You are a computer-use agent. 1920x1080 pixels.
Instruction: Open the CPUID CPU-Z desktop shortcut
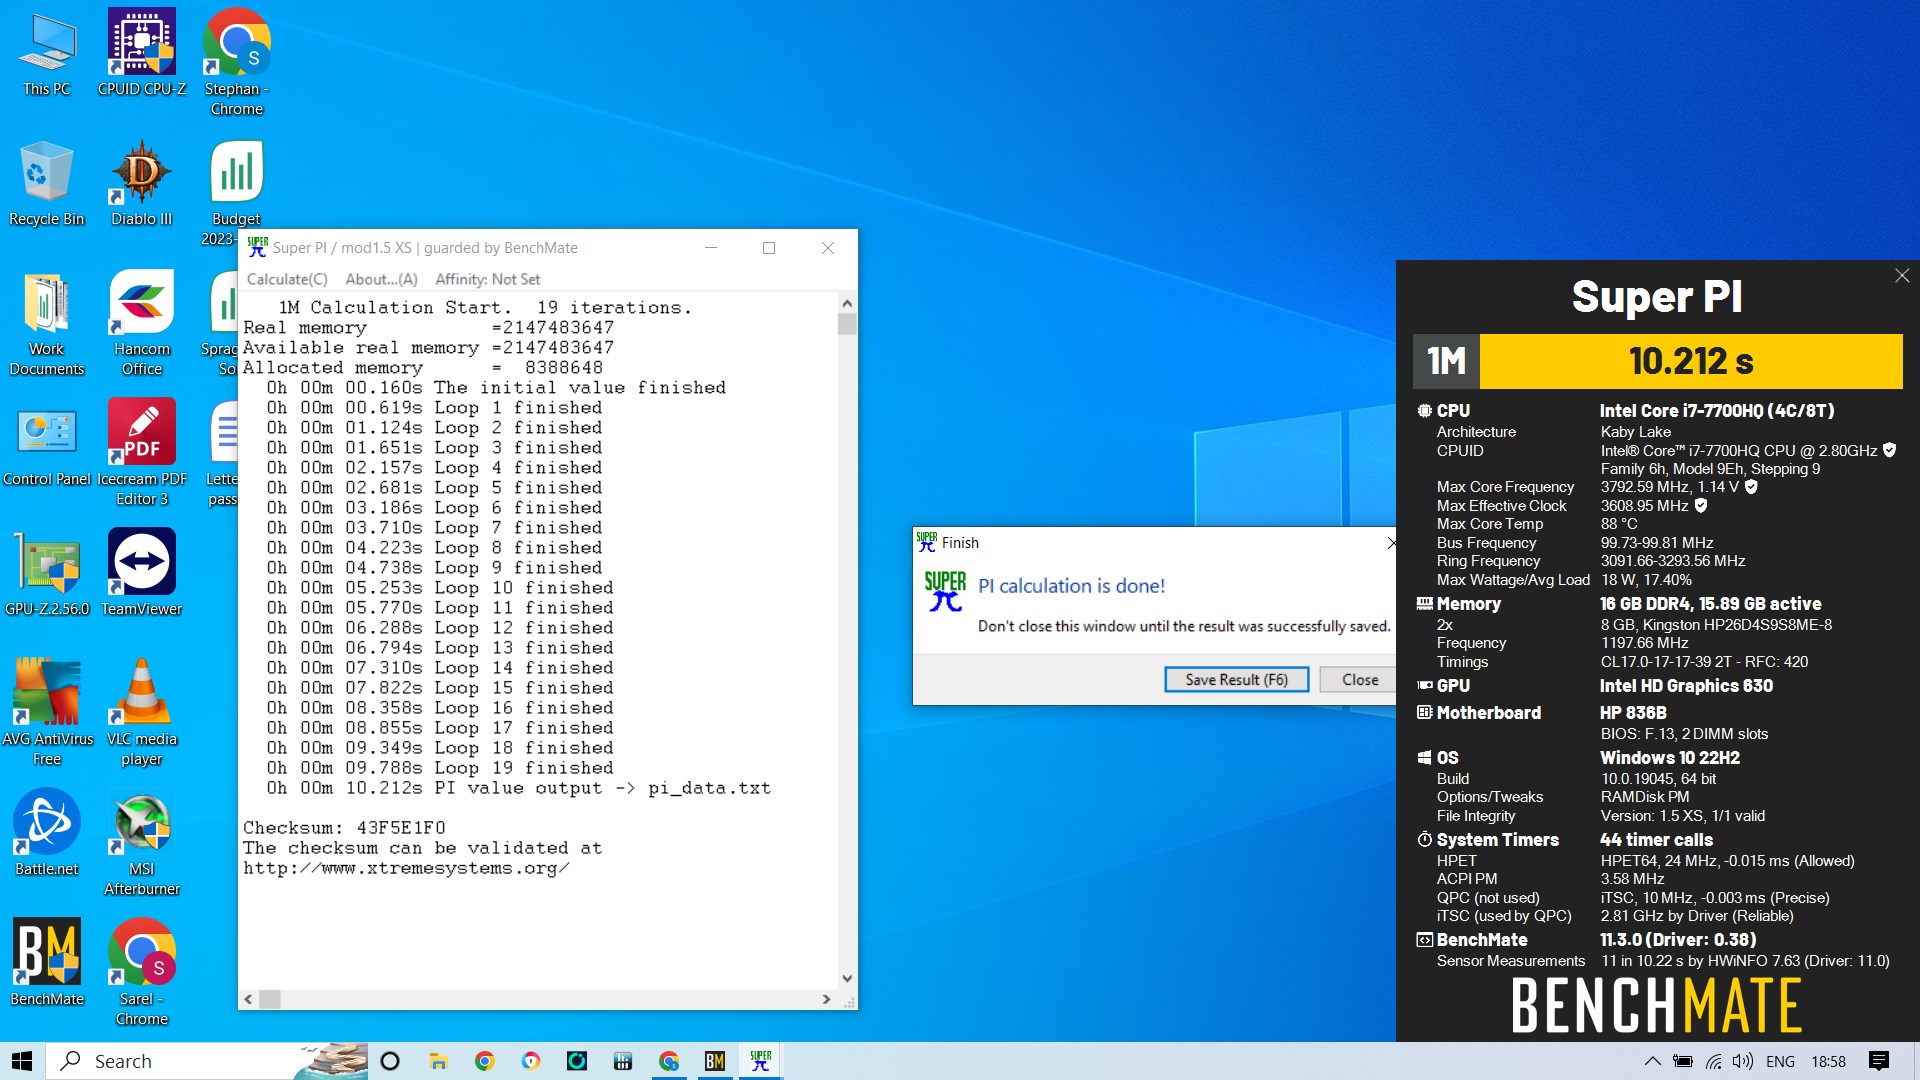coord(142,55)
